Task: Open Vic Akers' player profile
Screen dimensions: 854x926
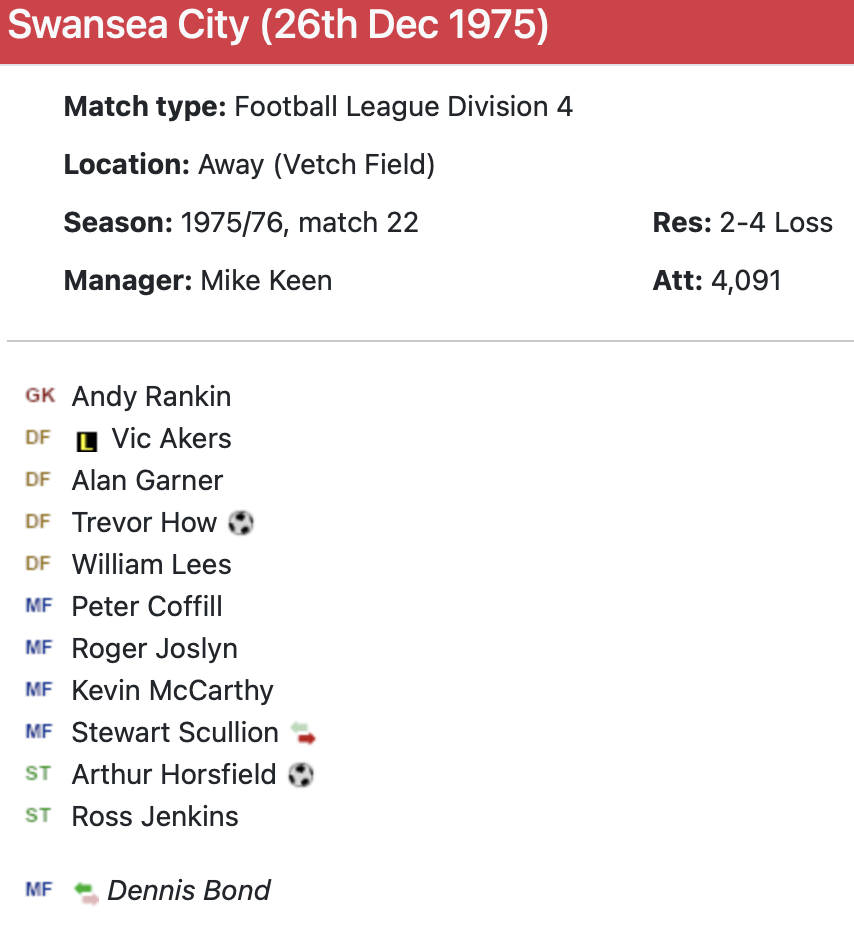Action: coord(171,439)
